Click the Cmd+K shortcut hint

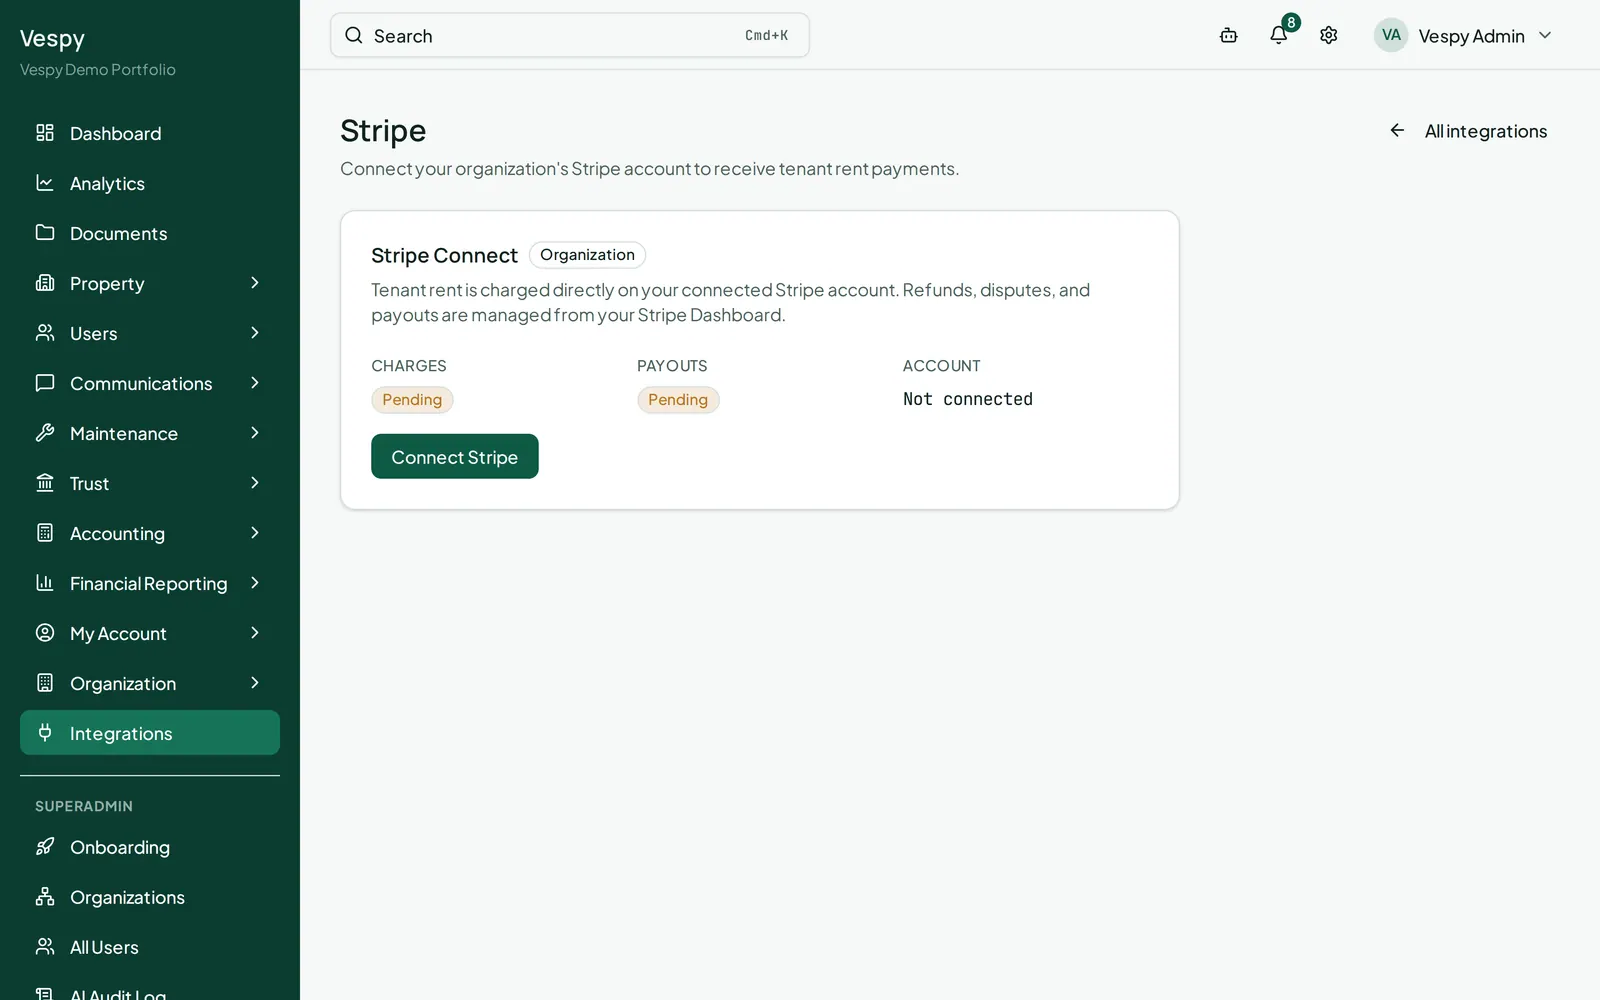pos(766,35)
